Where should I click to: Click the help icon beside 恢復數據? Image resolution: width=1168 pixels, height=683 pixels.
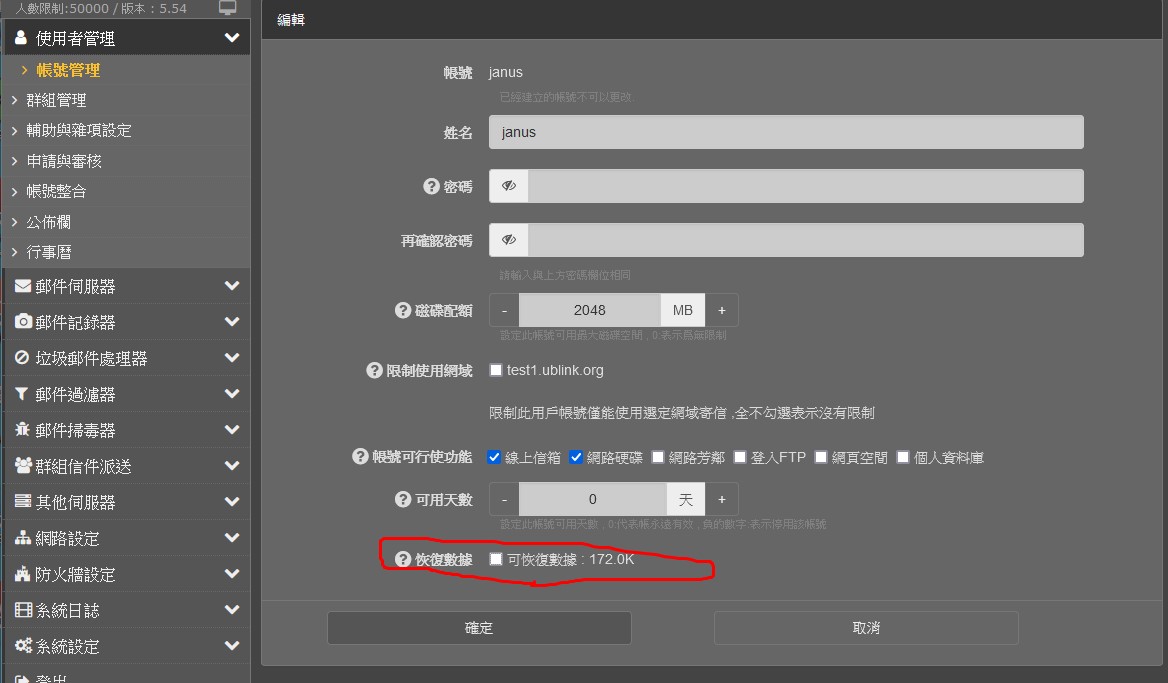click(x=404, y=560)
